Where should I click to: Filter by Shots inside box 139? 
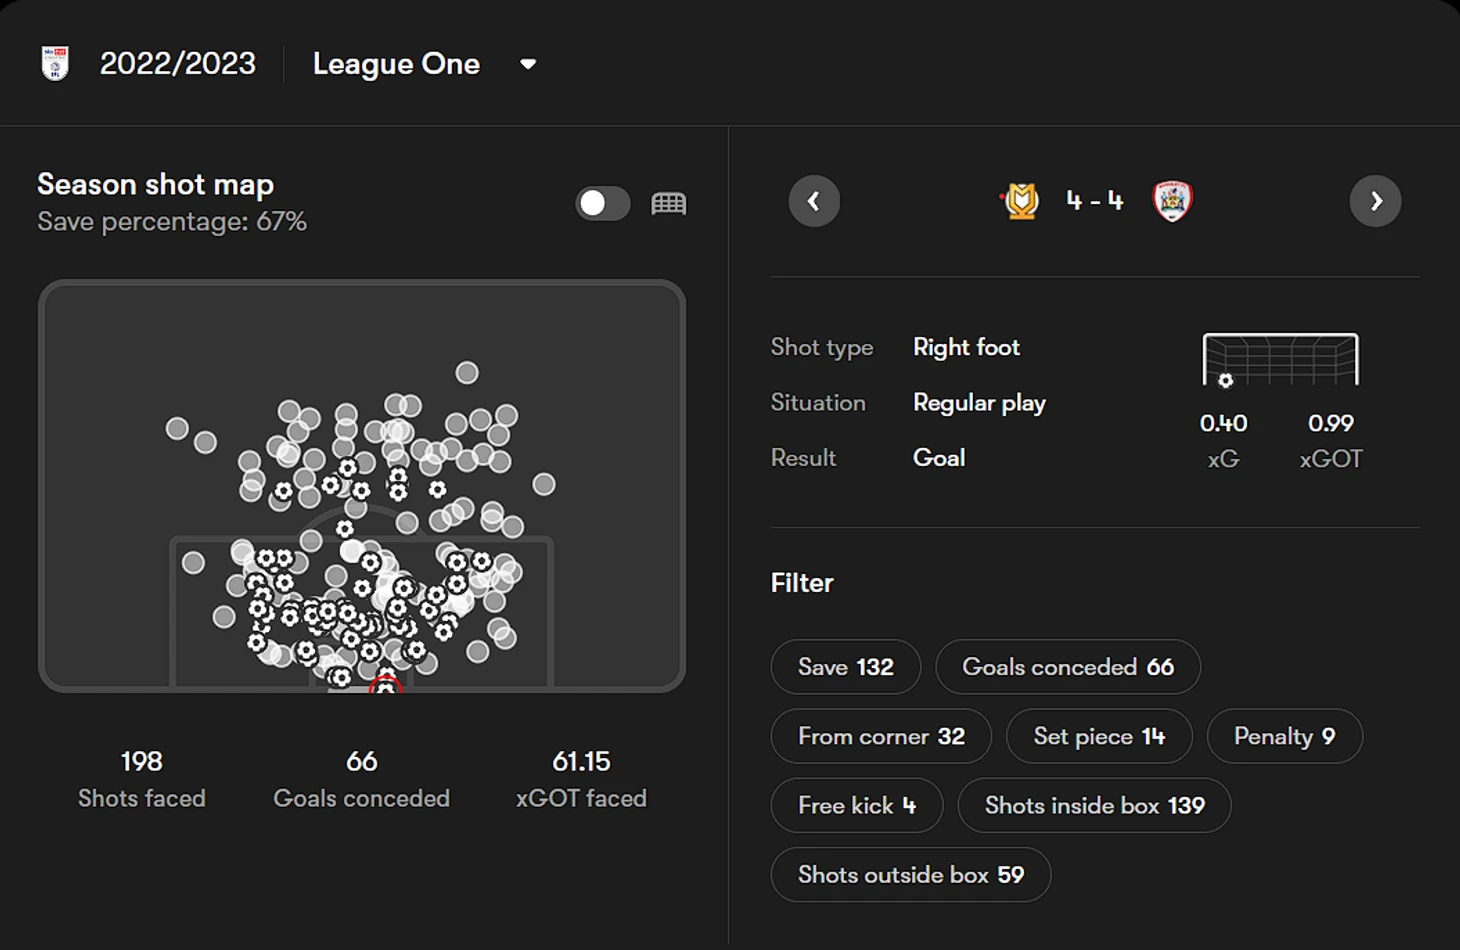click(1094, 806)
